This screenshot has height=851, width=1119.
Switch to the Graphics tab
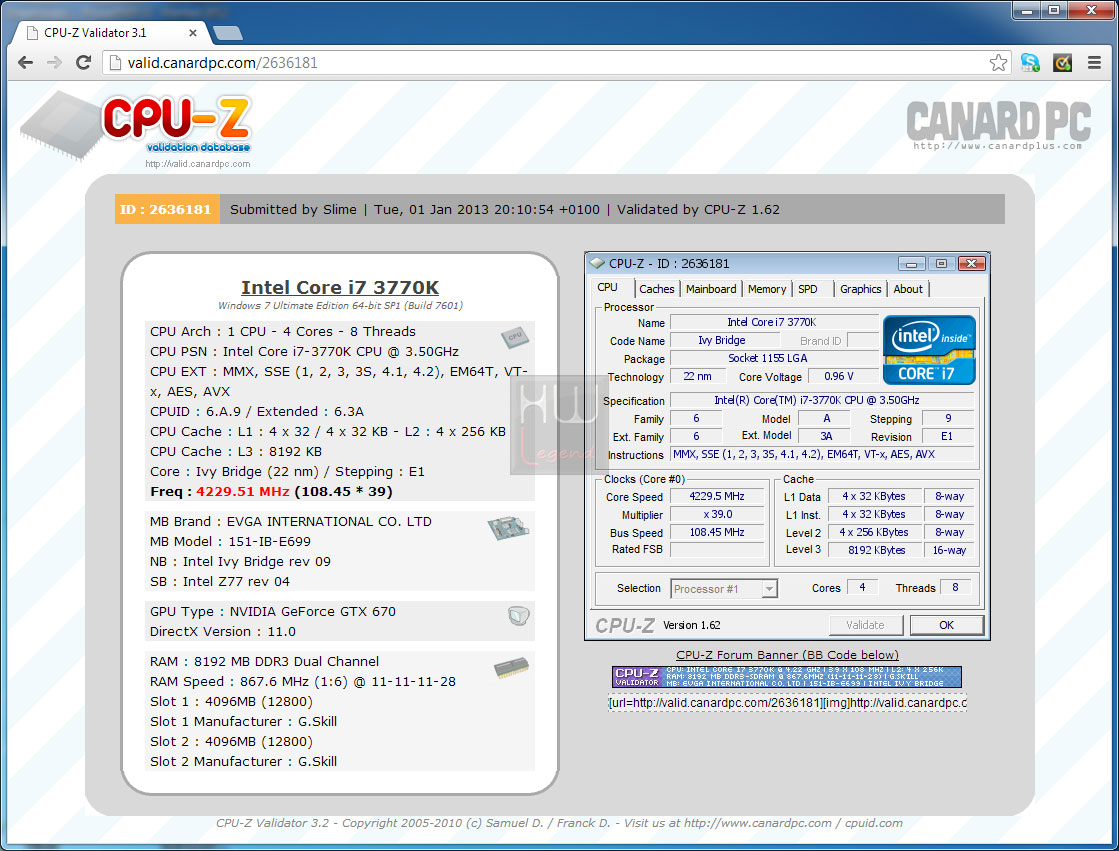click(x=860, y=289)
